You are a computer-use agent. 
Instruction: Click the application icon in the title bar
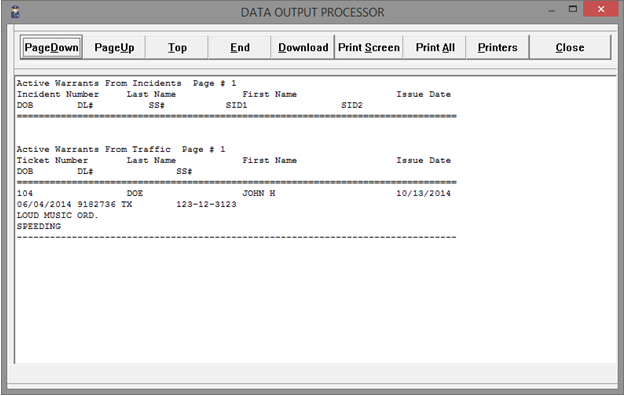tap(15, 12)
